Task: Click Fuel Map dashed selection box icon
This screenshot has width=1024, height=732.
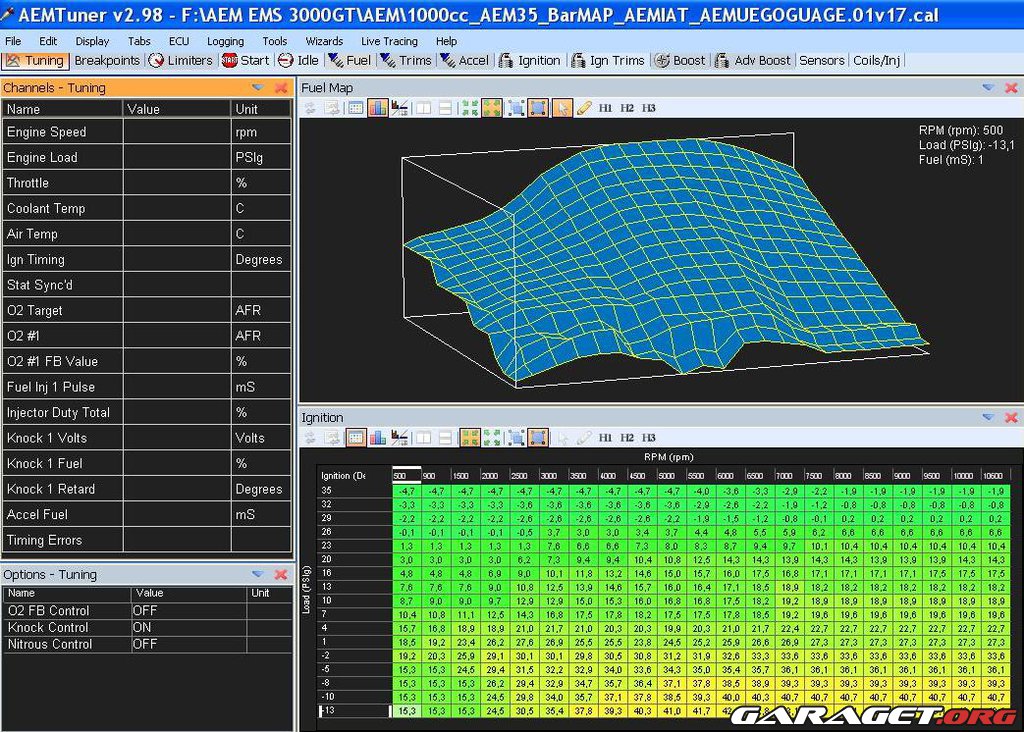Action: 516,108
